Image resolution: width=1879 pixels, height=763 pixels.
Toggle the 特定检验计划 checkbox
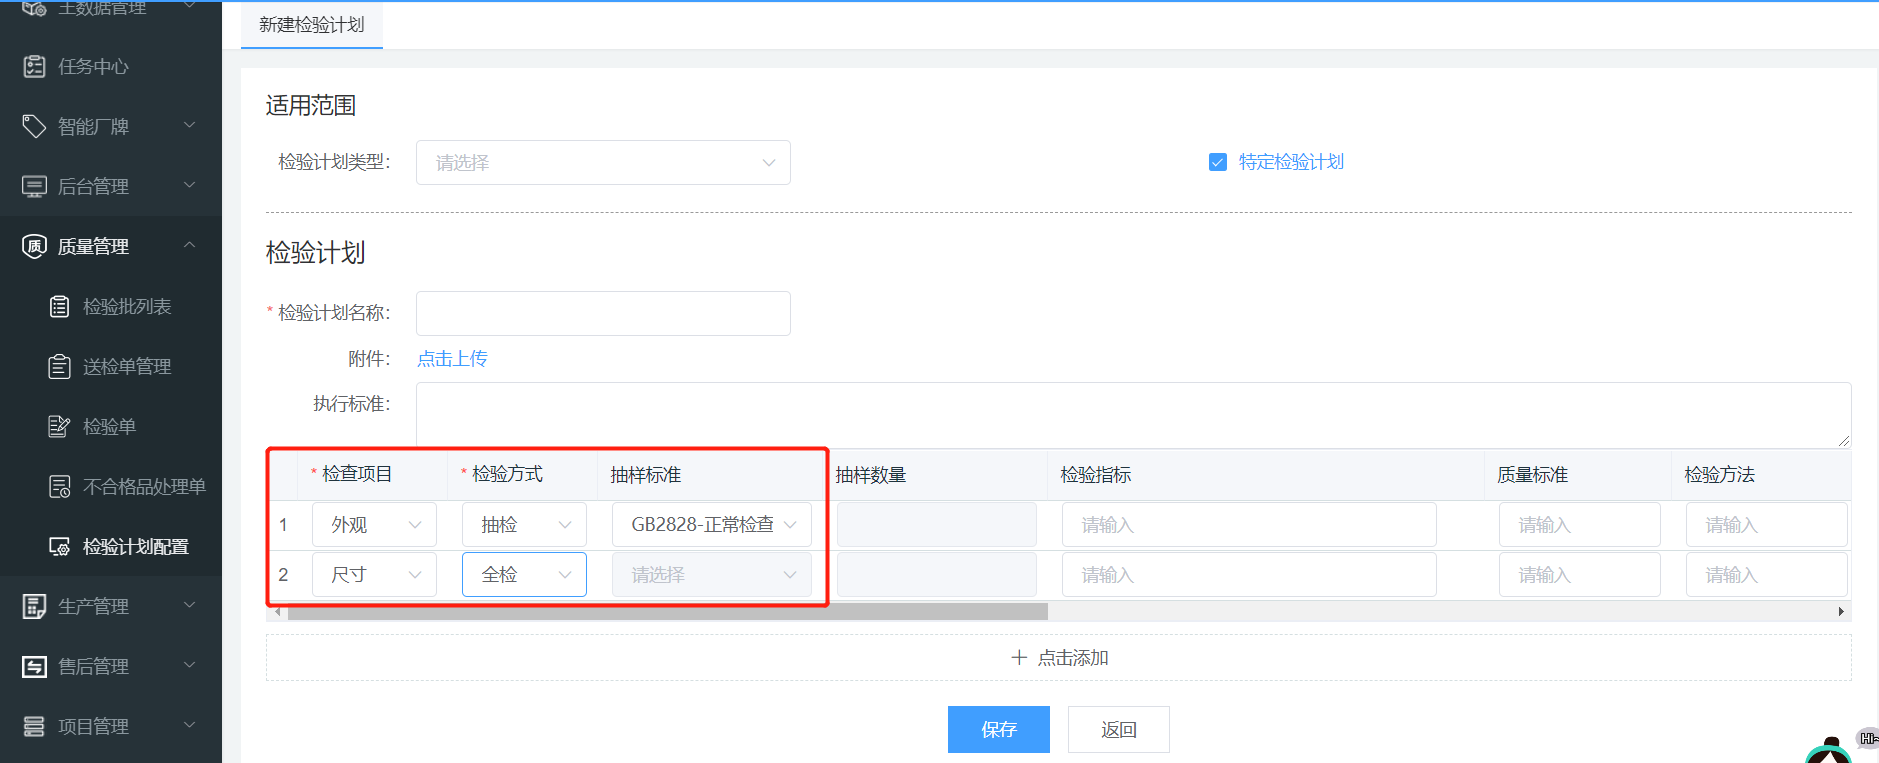1217,162
